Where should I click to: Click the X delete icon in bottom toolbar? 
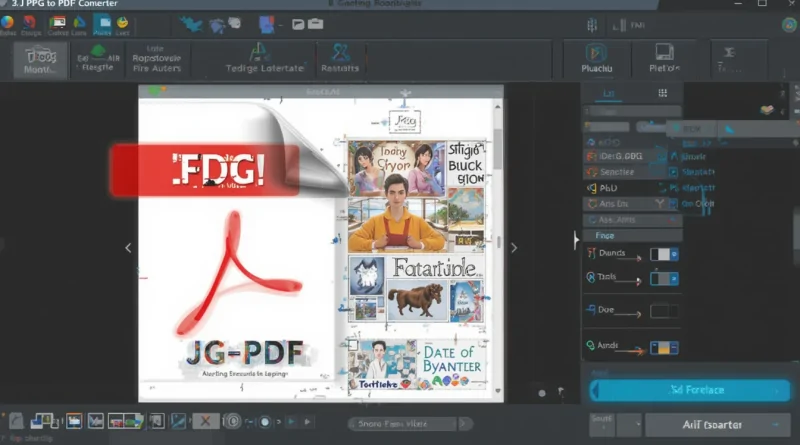click(205, 422)
